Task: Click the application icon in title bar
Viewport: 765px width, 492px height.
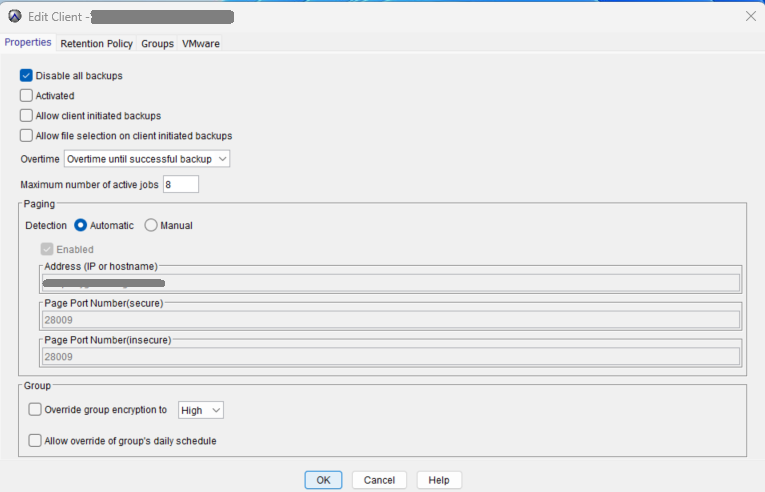Action: pos(15,16)
